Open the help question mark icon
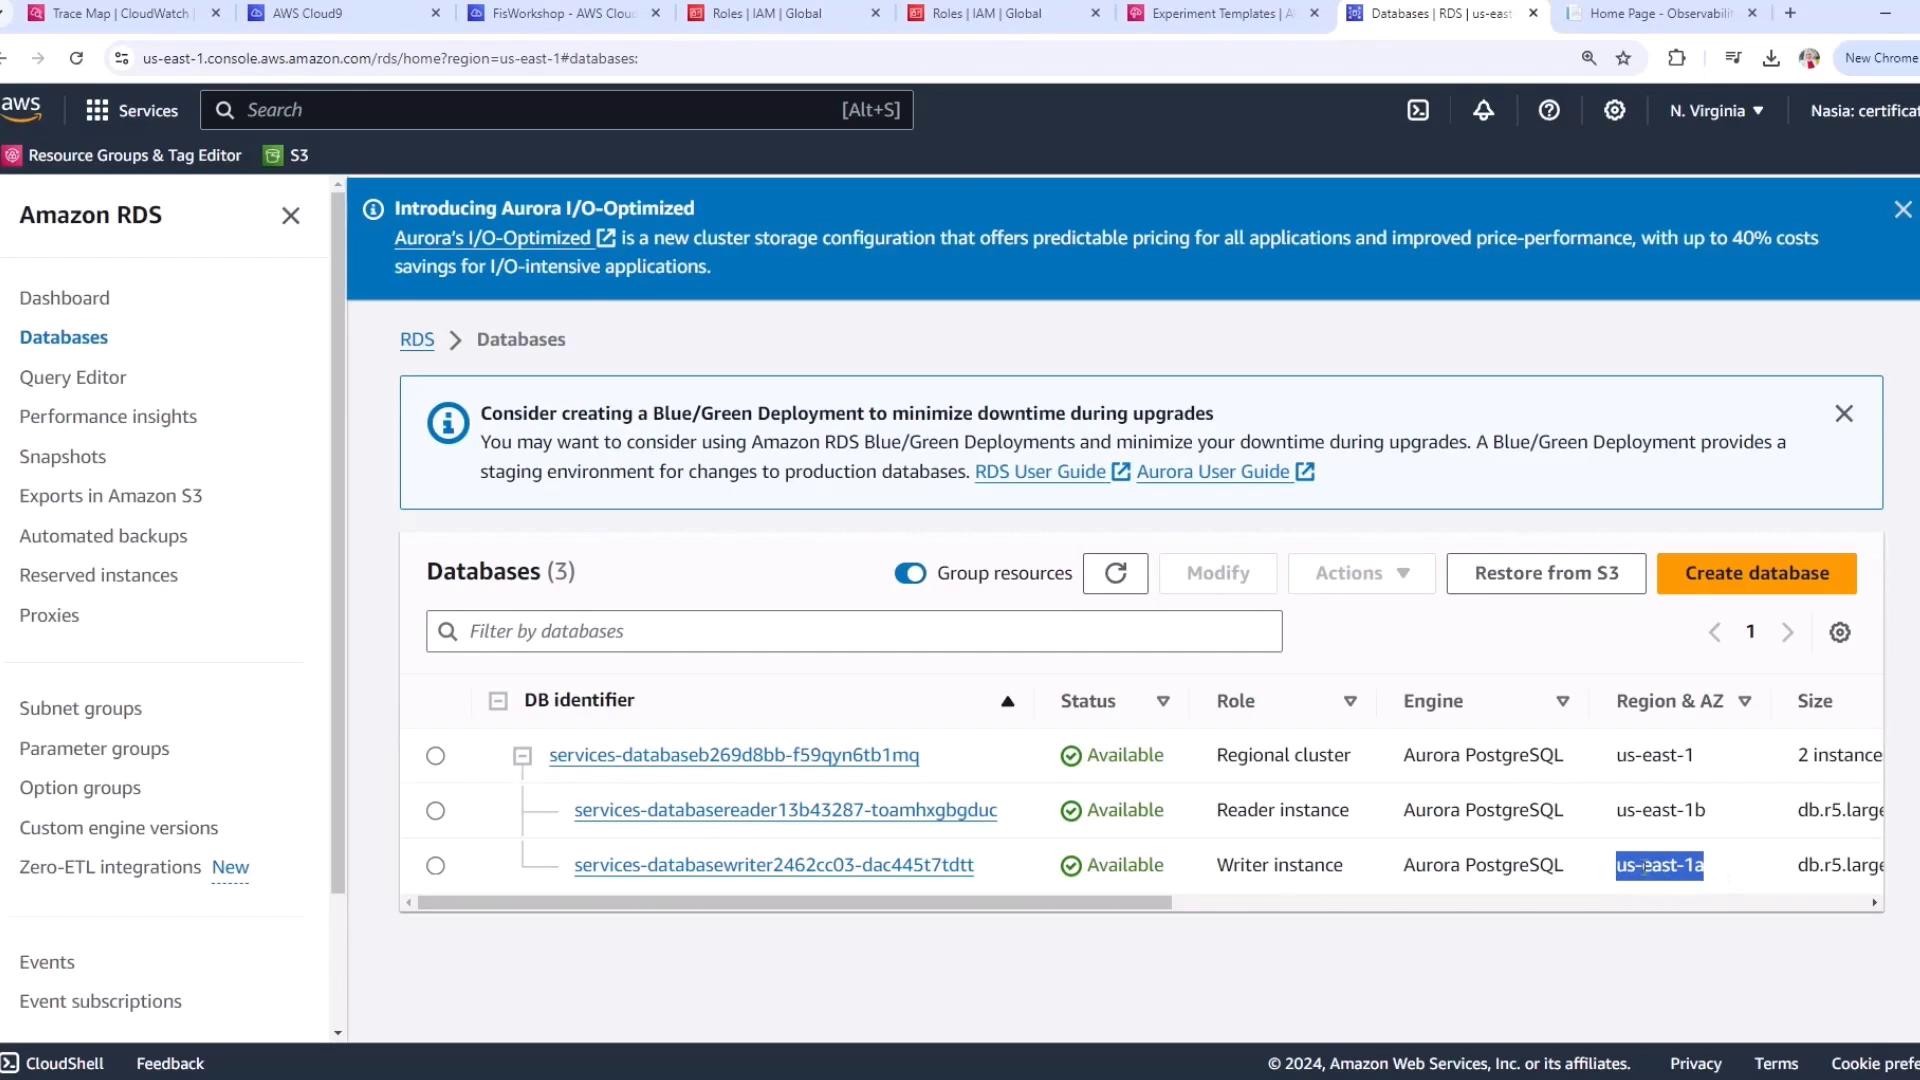The width and height of the screenshot is (1920, 1080). (1549, 110)
